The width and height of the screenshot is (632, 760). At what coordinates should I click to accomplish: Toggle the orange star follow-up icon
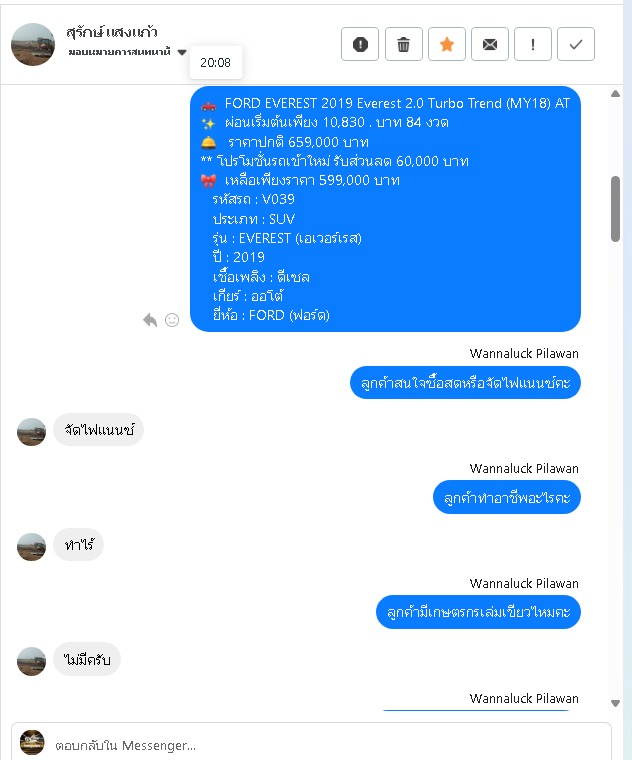pos(446,44)
